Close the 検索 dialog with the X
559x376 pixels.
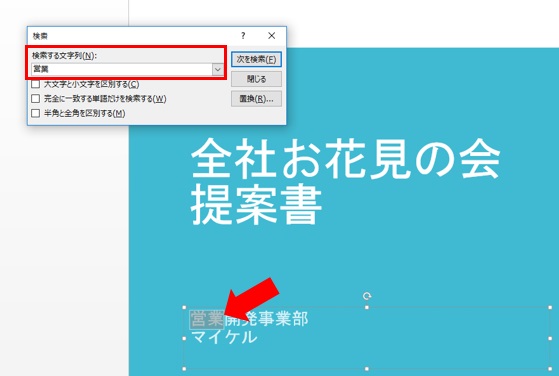coord(271,36)
